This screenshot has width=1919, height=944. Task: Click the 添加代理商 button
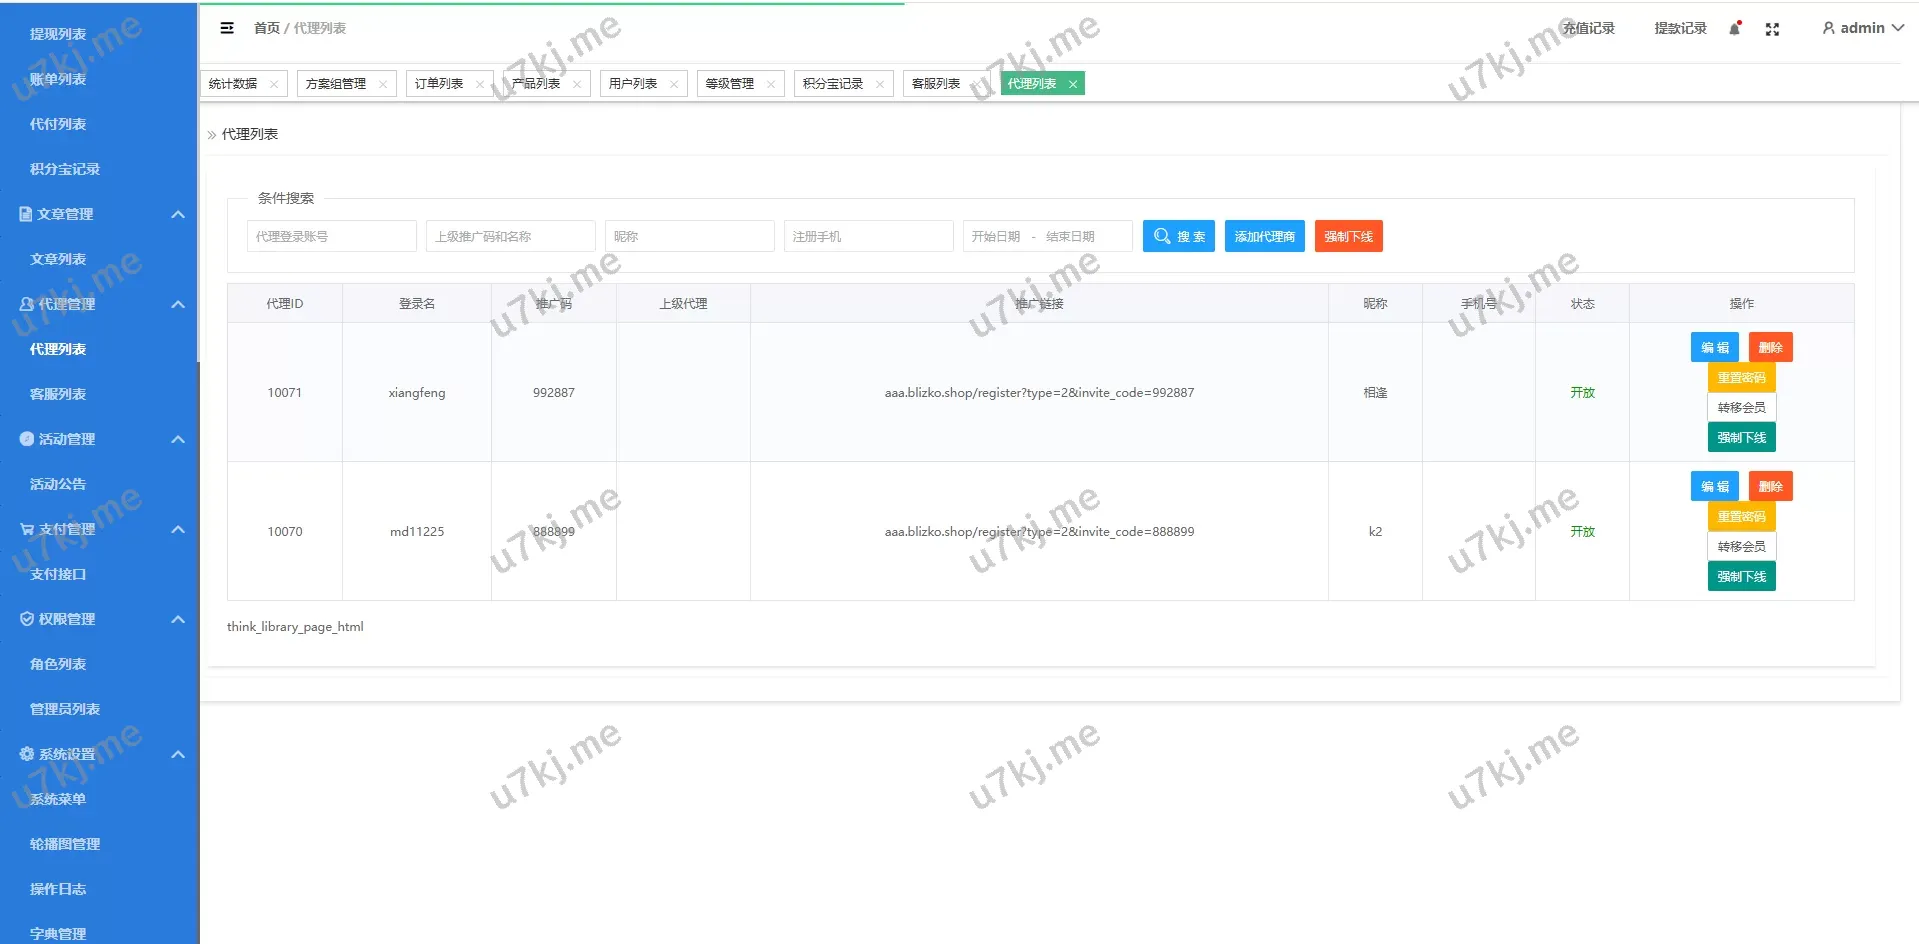[x=1264, y=236]
